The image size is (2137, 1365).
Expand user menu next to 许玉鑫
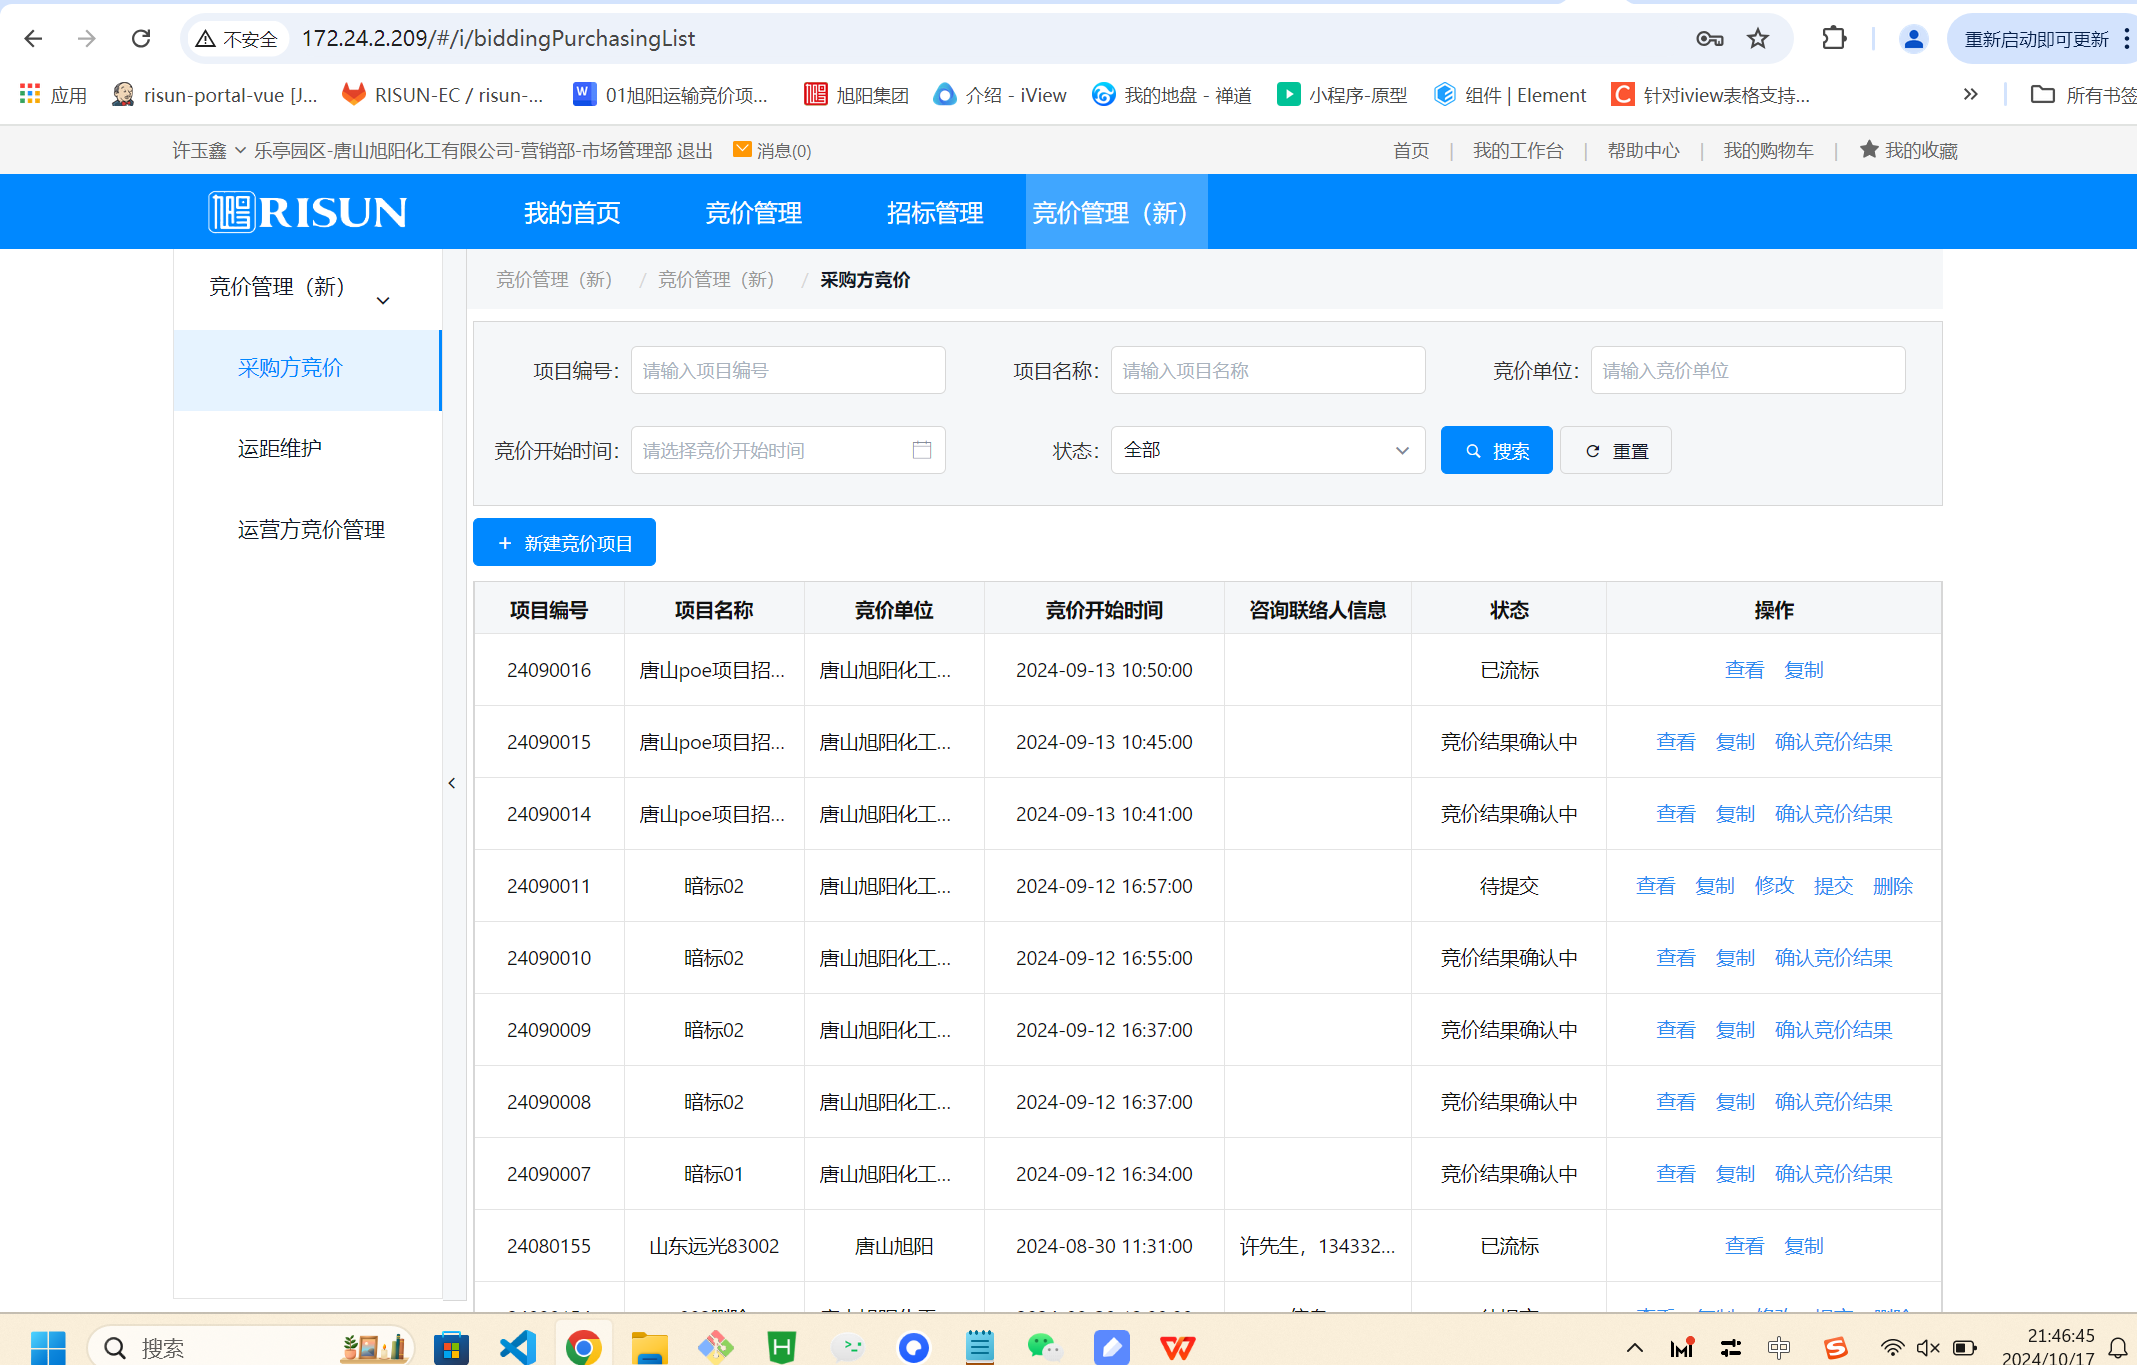tap(241, 150)
